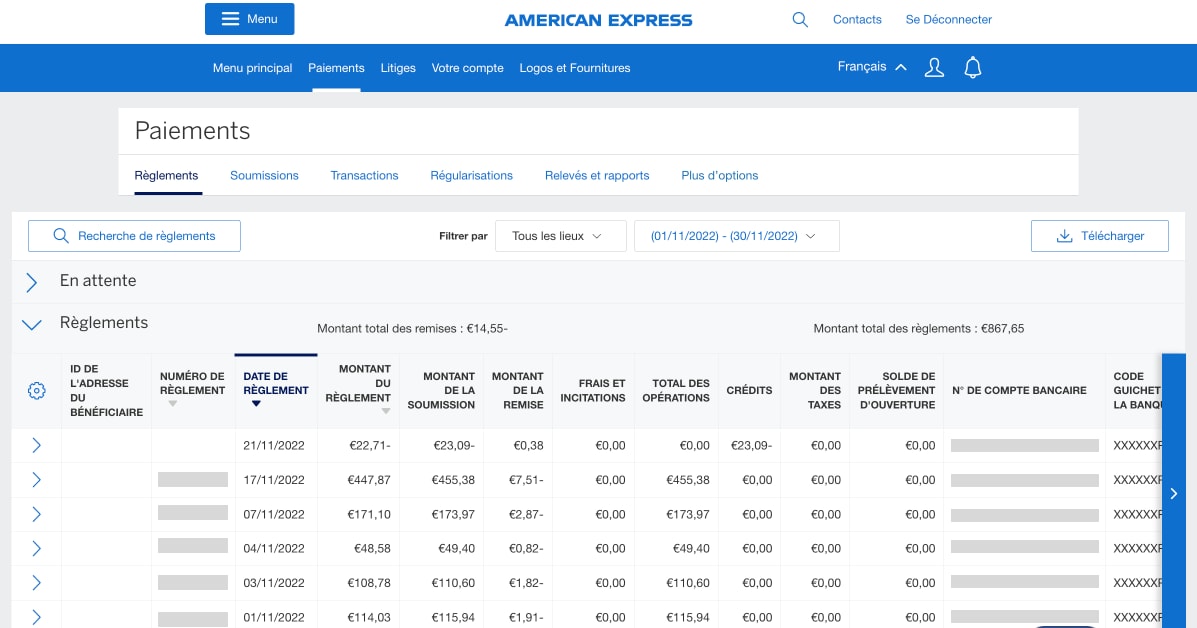Open the user profile icon

click(934, 68)
